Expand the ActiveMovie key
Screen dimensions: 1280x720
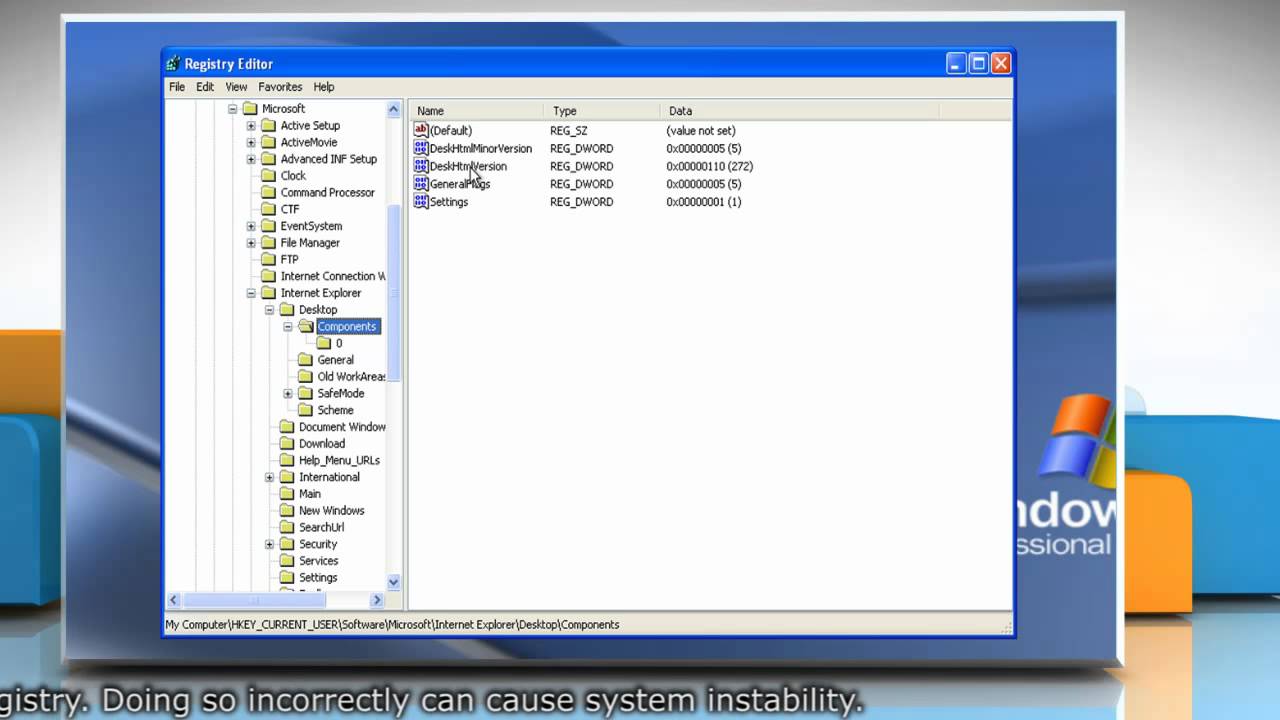[x=251, y=143]
